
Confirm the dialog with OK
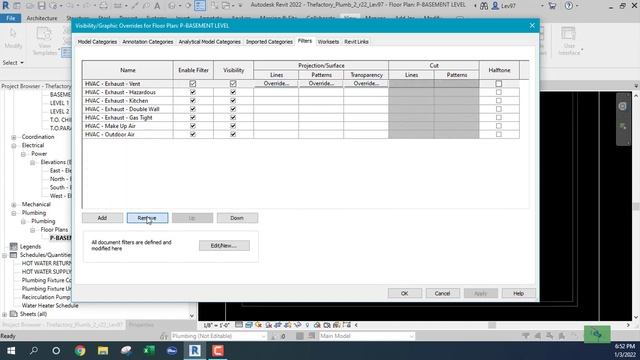(x=404, y=293)
